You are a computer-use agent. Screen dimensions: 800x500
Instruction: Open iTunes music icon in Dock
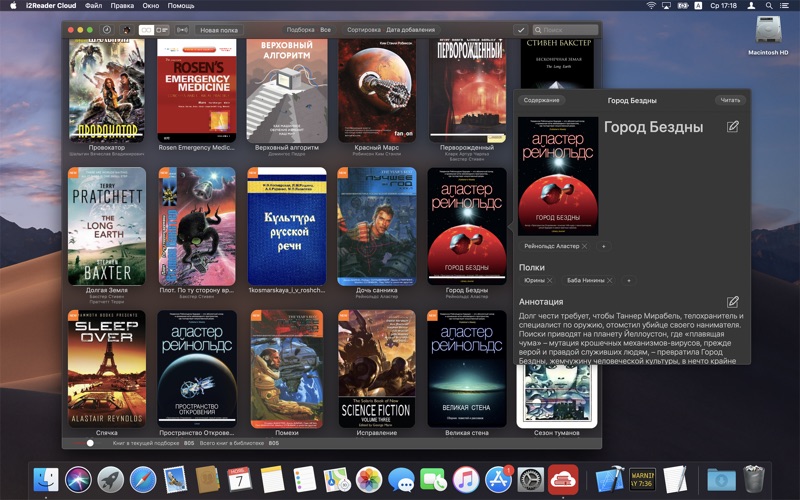tap(466, 480)
